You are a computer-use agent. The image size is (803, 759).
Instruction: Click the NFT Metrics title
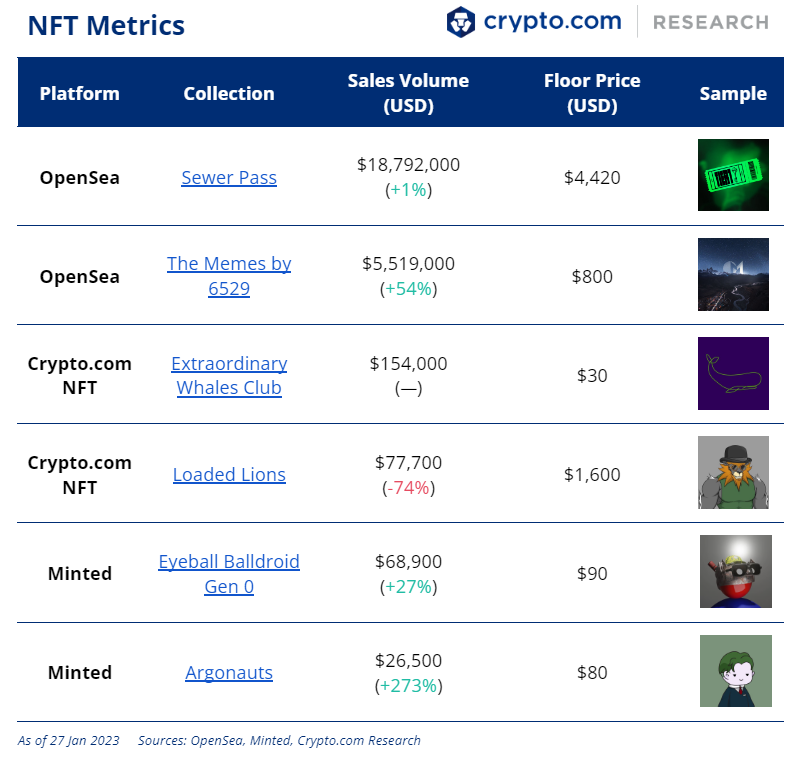(x=106, y=26)
